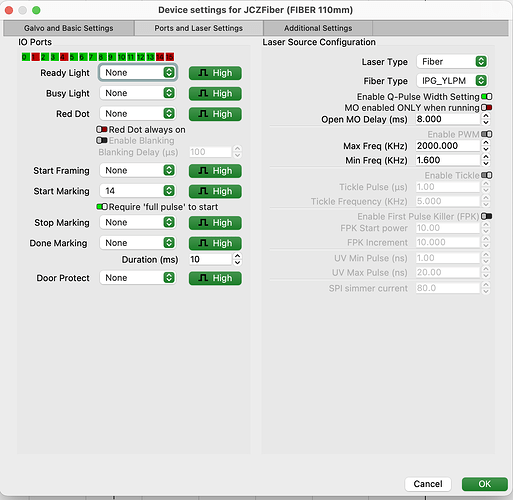Open Door Protect port dropdown
Screen dimensions: 513x500
(x=138, y=278)
